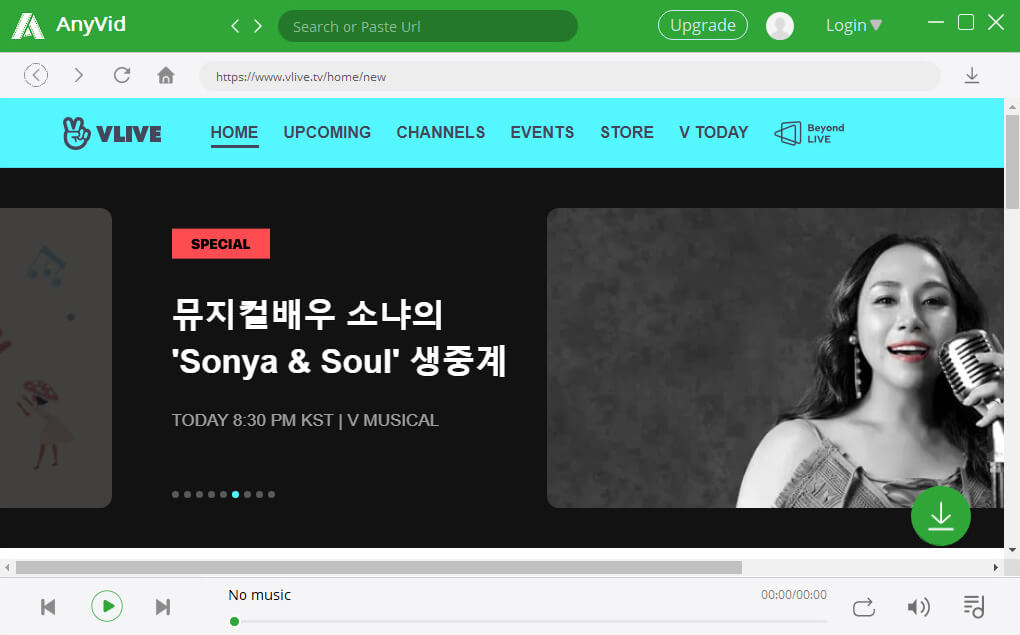Reload the page with refresh icon

pos(122,75)
